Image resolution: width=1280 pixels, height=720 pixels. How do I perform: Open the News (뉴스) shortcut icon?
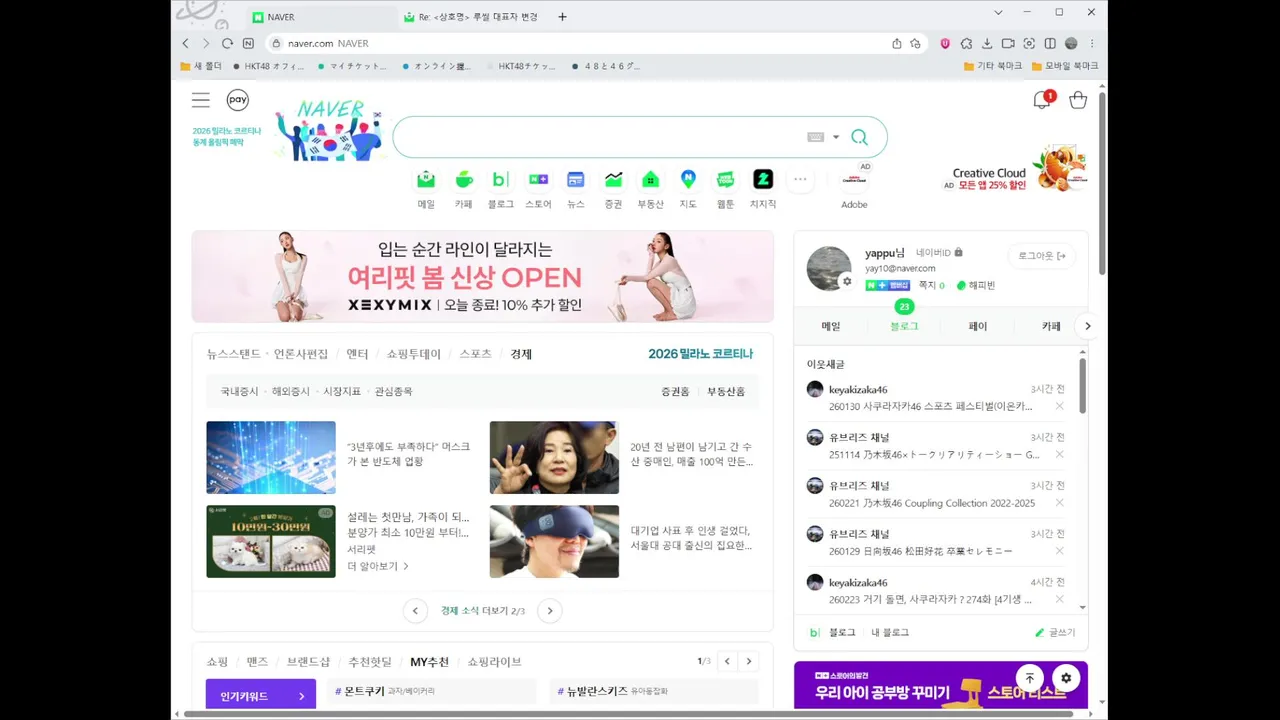coord(576,179)
